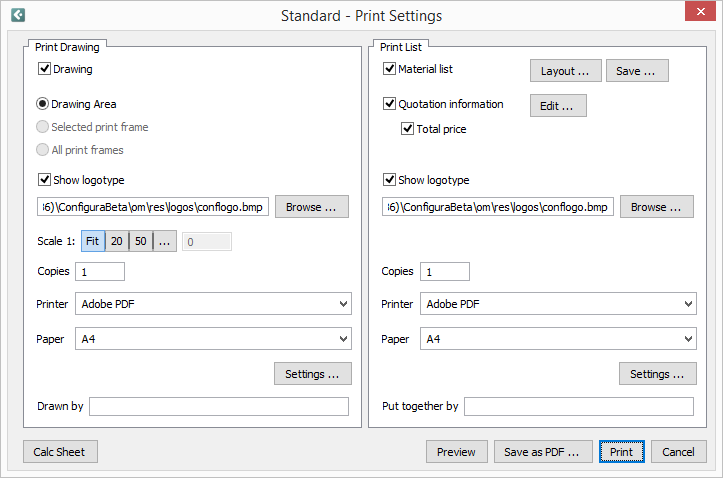The height and width of the screenshot is (478, 723).
Task: Select the Fit scale button
Action: (x=92, y=241)
